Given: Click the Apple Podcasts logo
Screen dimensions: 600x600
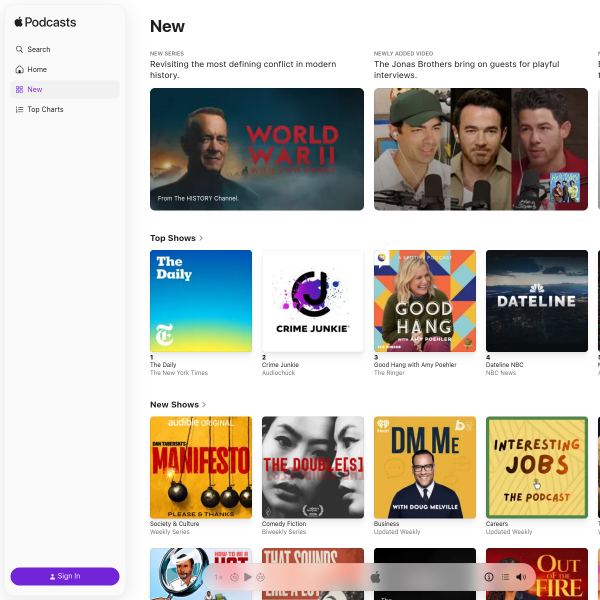Looking at the screenshot, I should [x=45, y=22].
